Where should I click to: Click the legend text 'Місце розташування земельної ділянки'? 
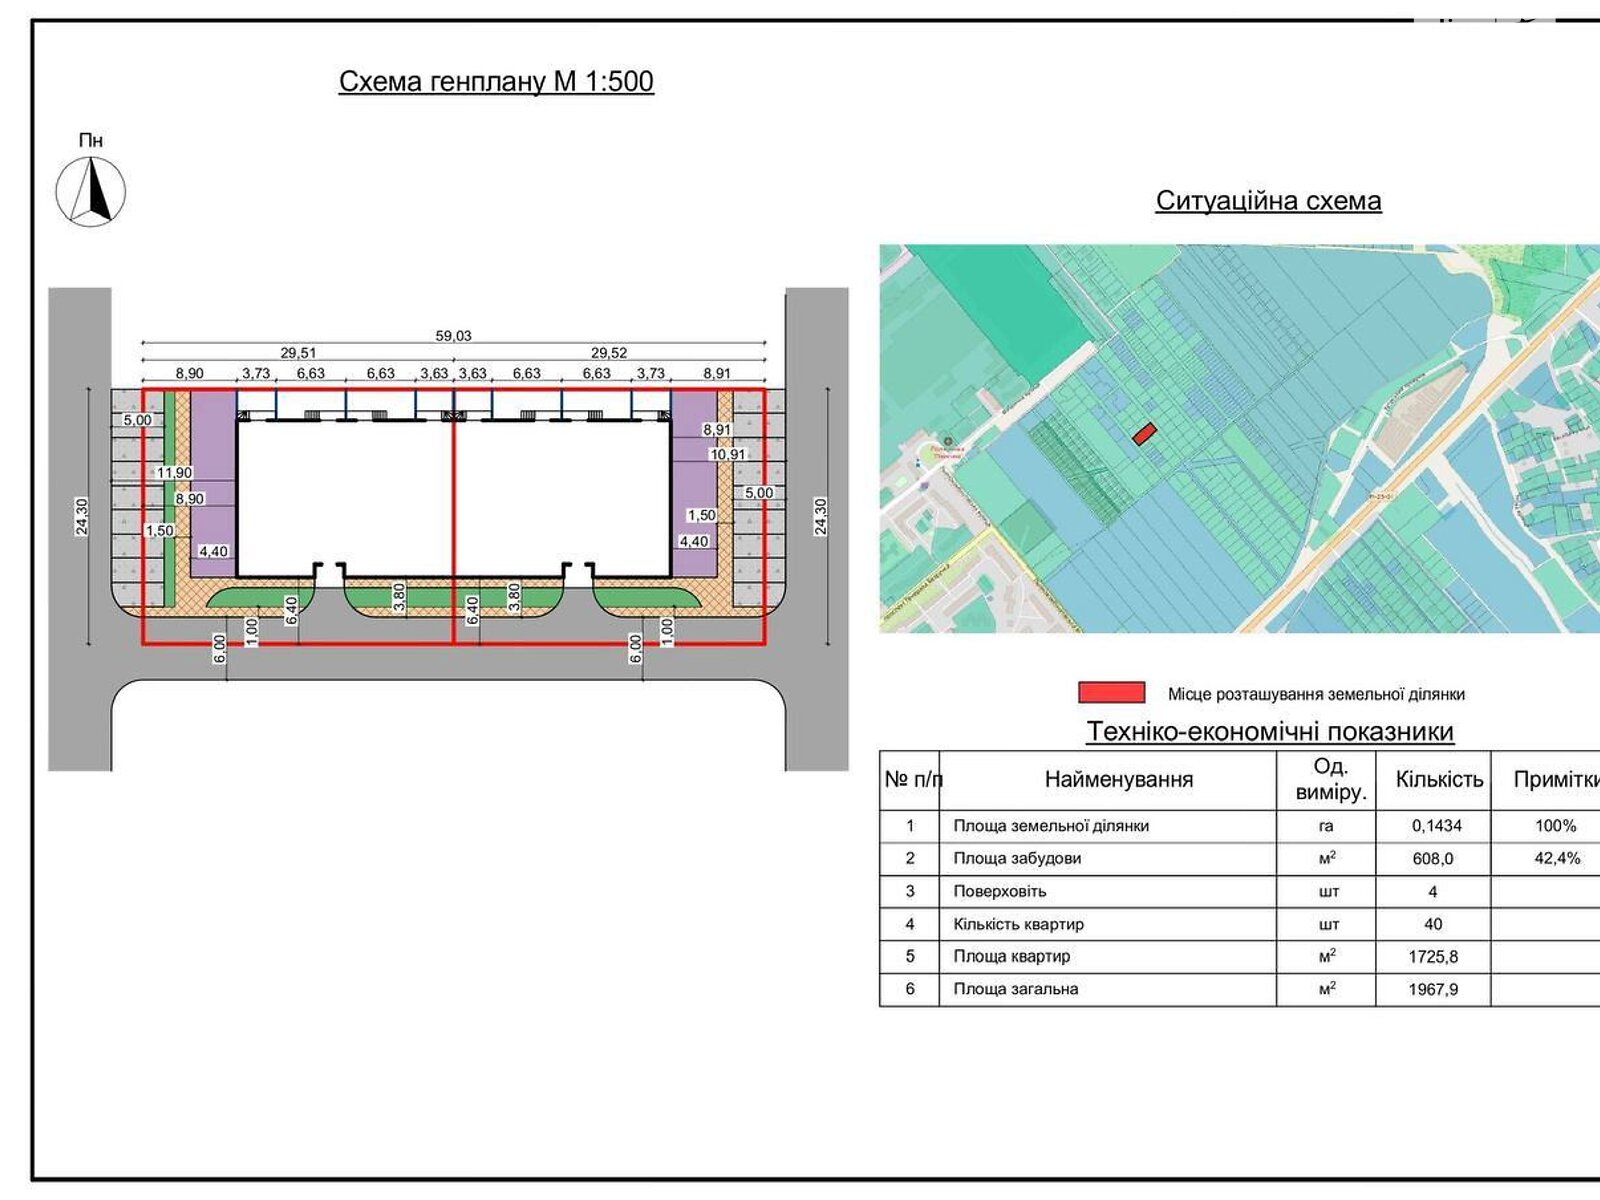coord(1316,694)
